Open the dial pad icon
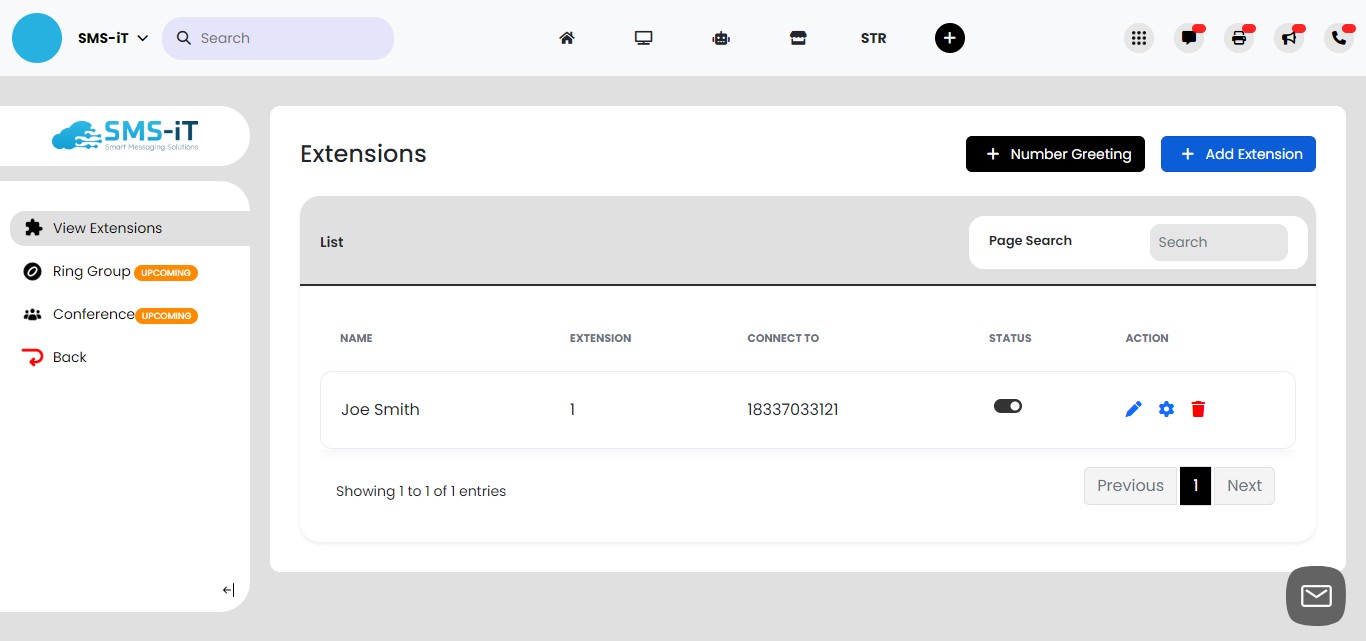The width and height of the screenshot is (1366, 641). coord(1138,37)
